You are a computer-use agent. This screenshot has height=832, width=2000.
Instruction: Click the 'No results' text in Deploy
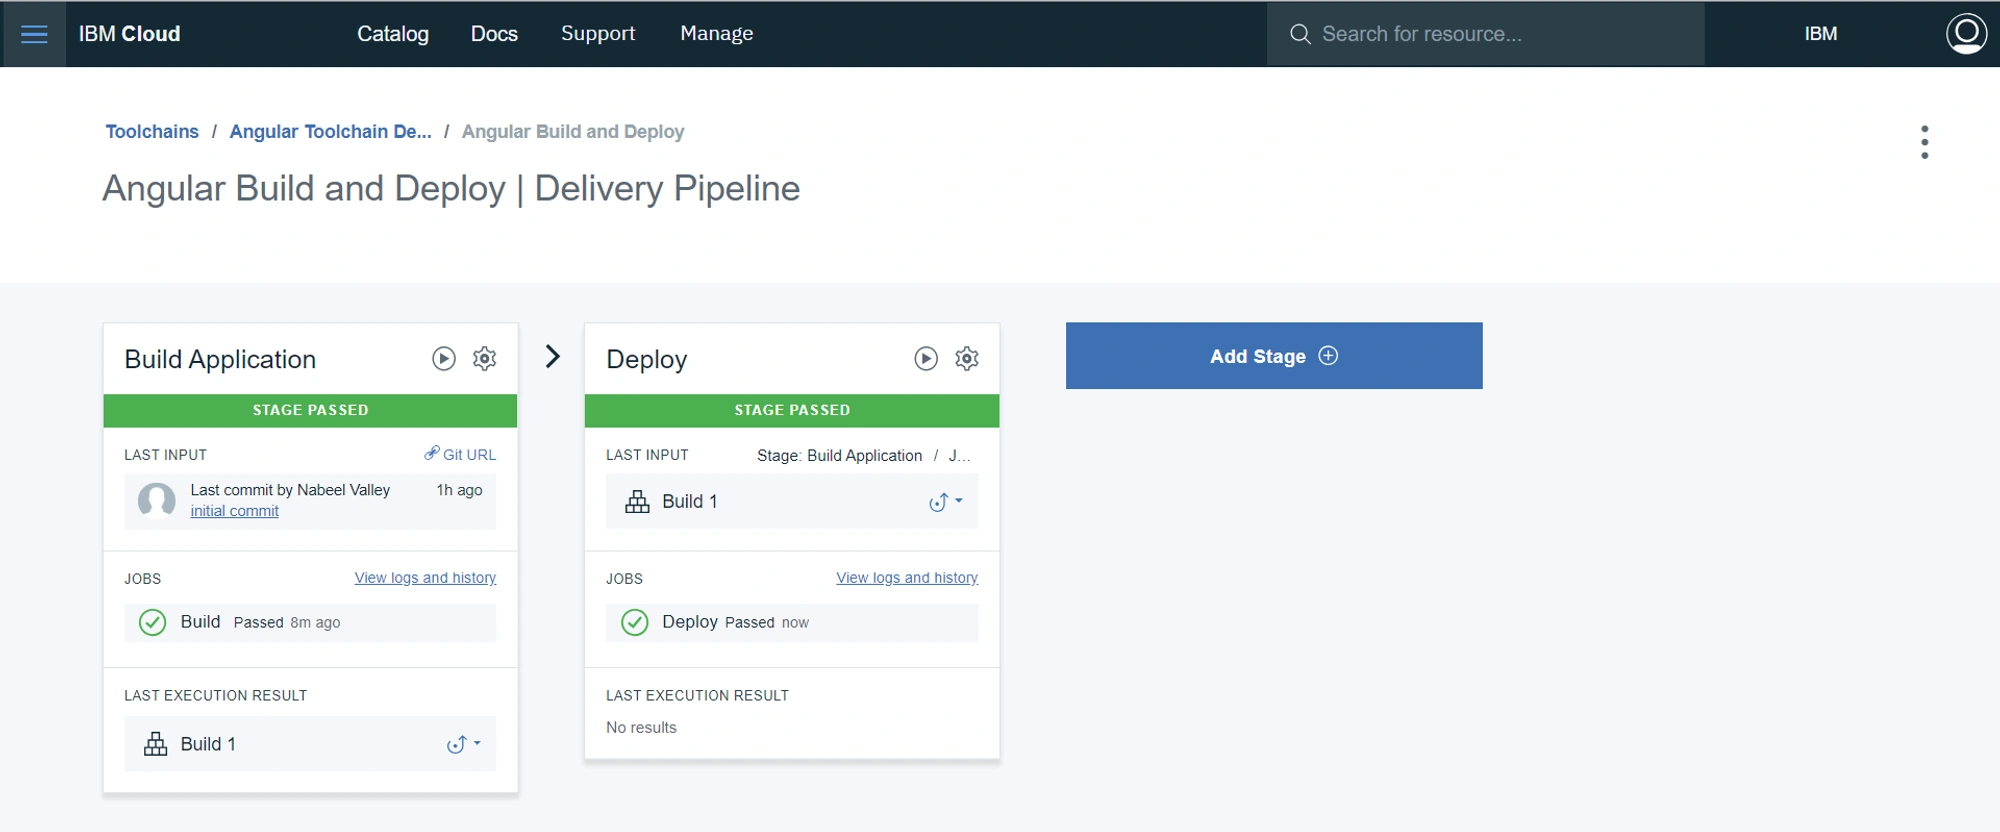pyautogui.click(x=641, y=727)
